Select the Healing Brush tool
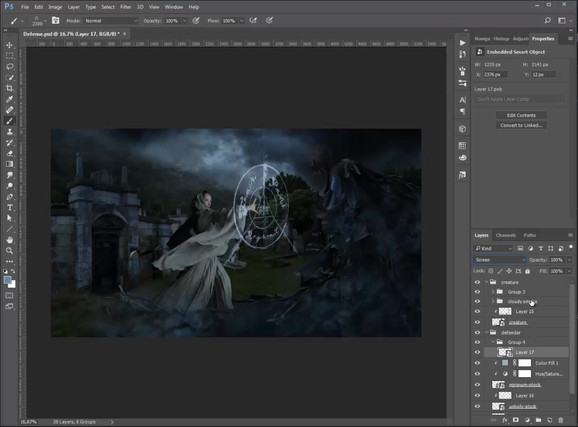Viewport: 578px width, 427px height. pyautogui.click(x=10, y=110)
